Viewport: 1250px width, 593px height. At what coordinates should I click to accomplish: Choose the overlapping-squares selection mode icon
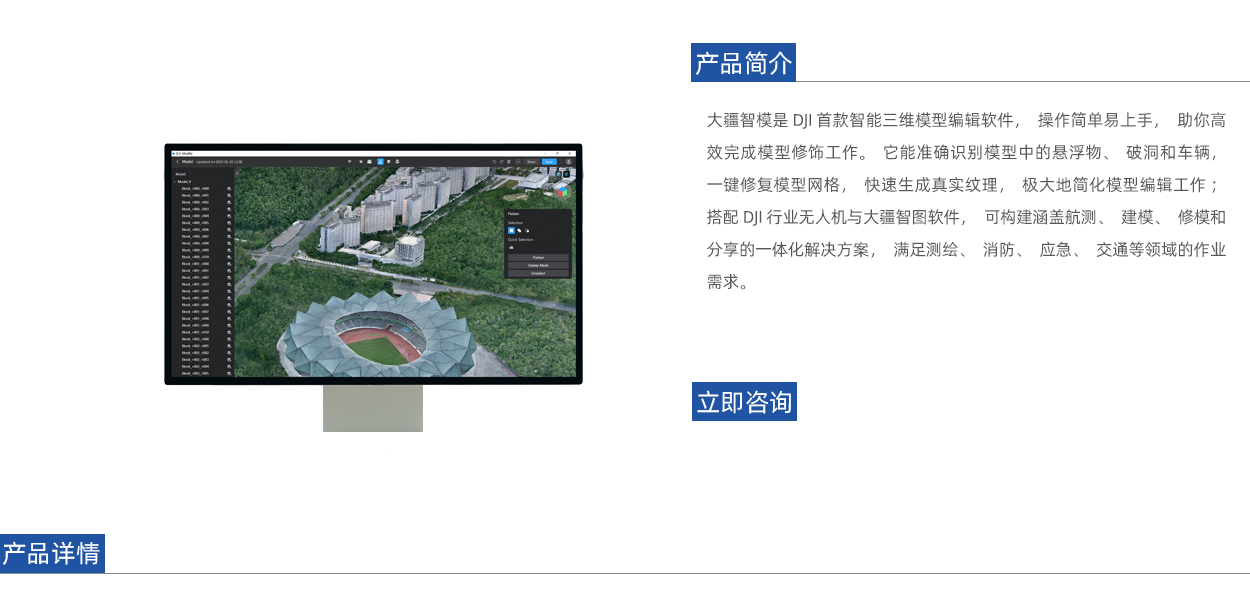[519, 230]
